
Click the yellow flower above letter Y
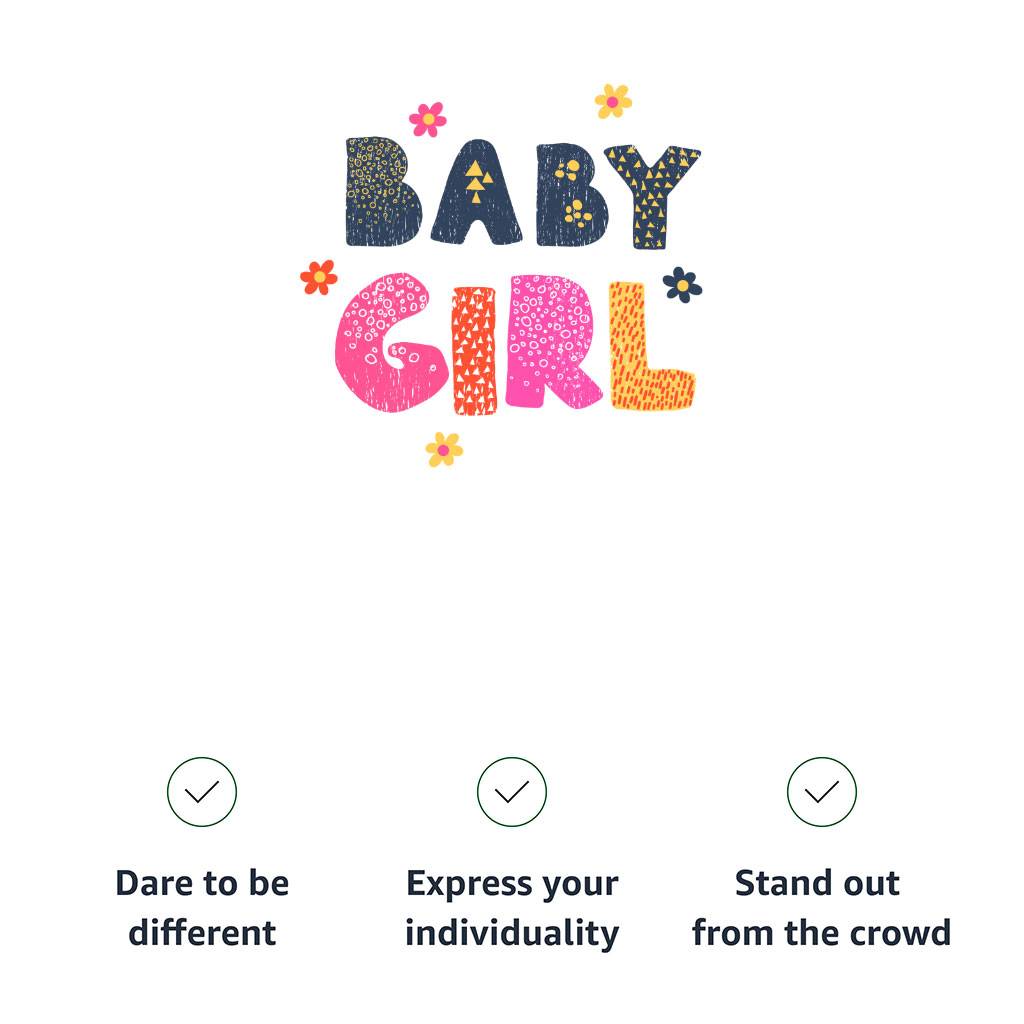(613, 101)
